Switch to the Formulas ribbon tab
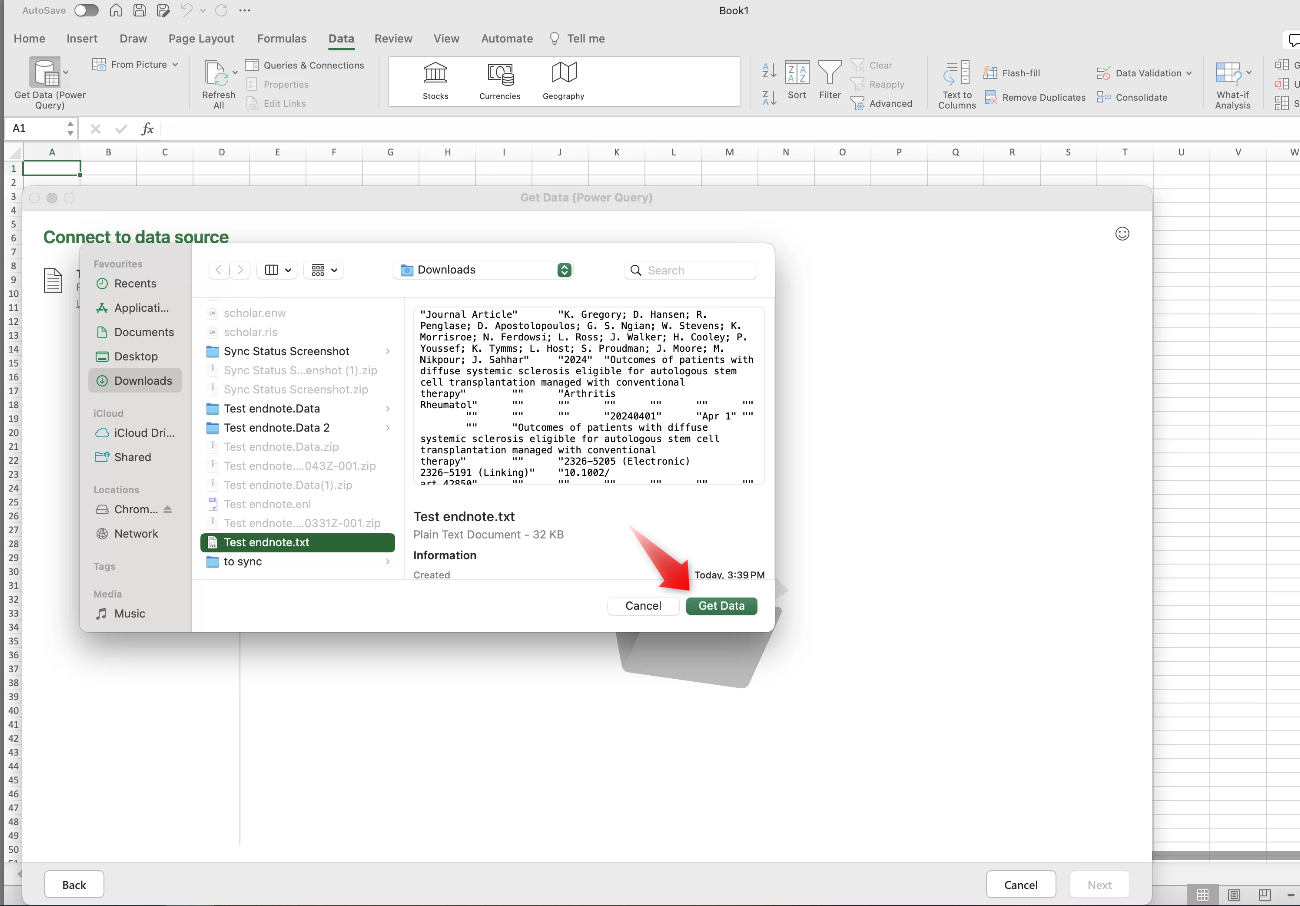Image resolution: width=1300 pixels, height=906 pixels. click(x=282, y=39)
